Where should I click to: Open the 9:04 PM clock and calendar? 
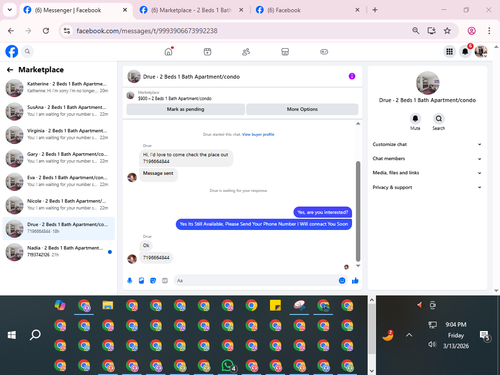(x=456, y=335)
